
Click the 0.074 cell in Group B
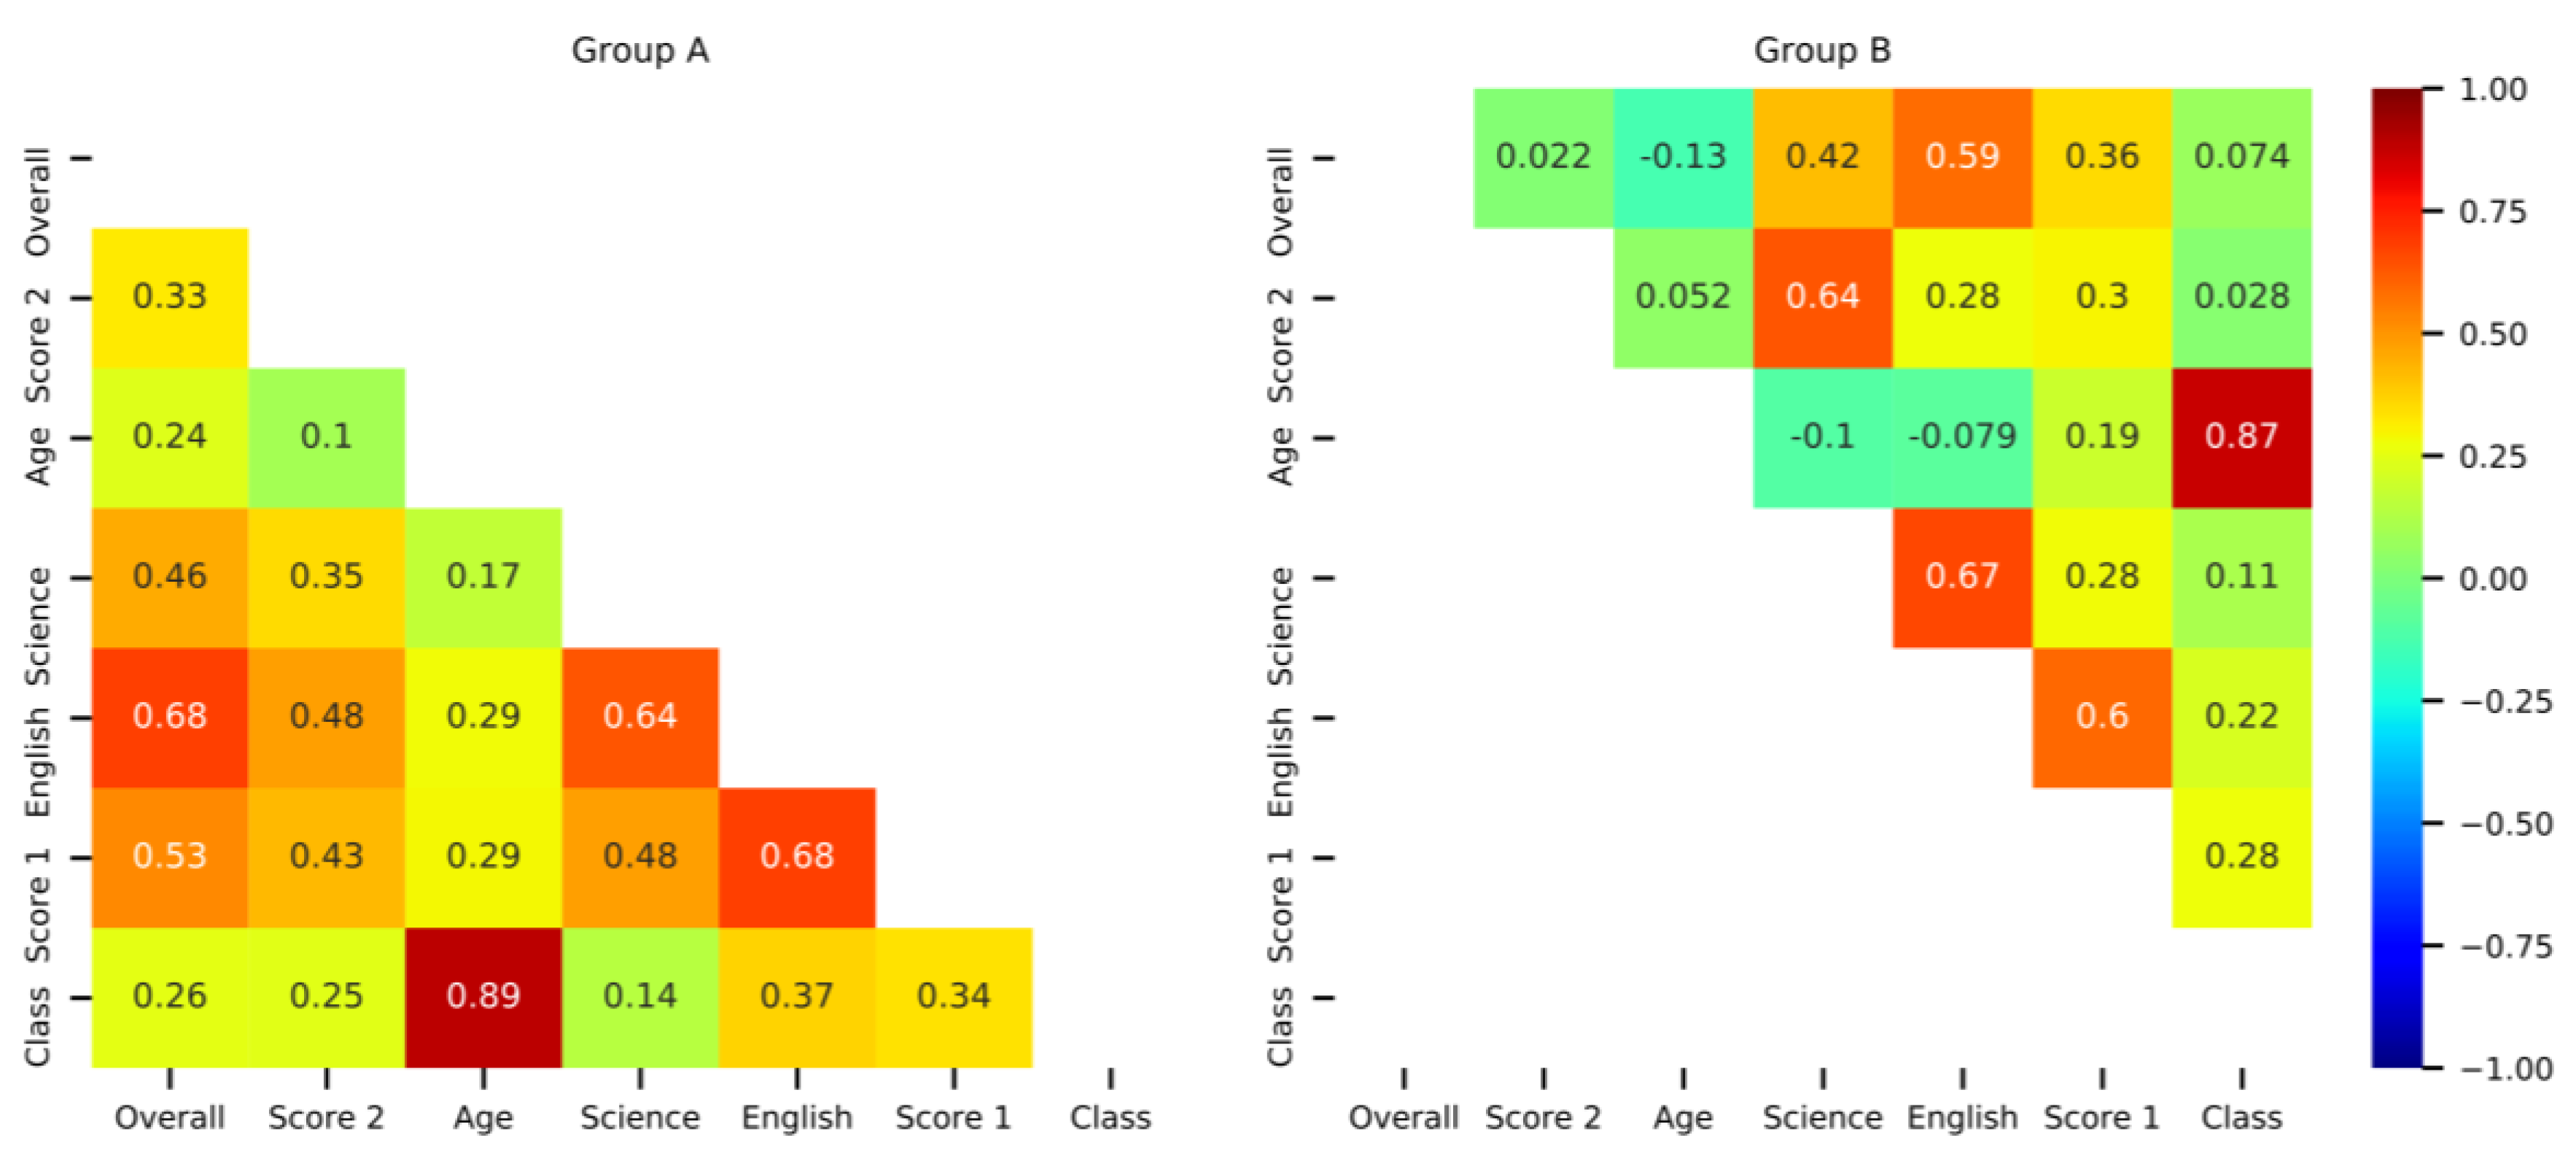[x=2241, y=157]
